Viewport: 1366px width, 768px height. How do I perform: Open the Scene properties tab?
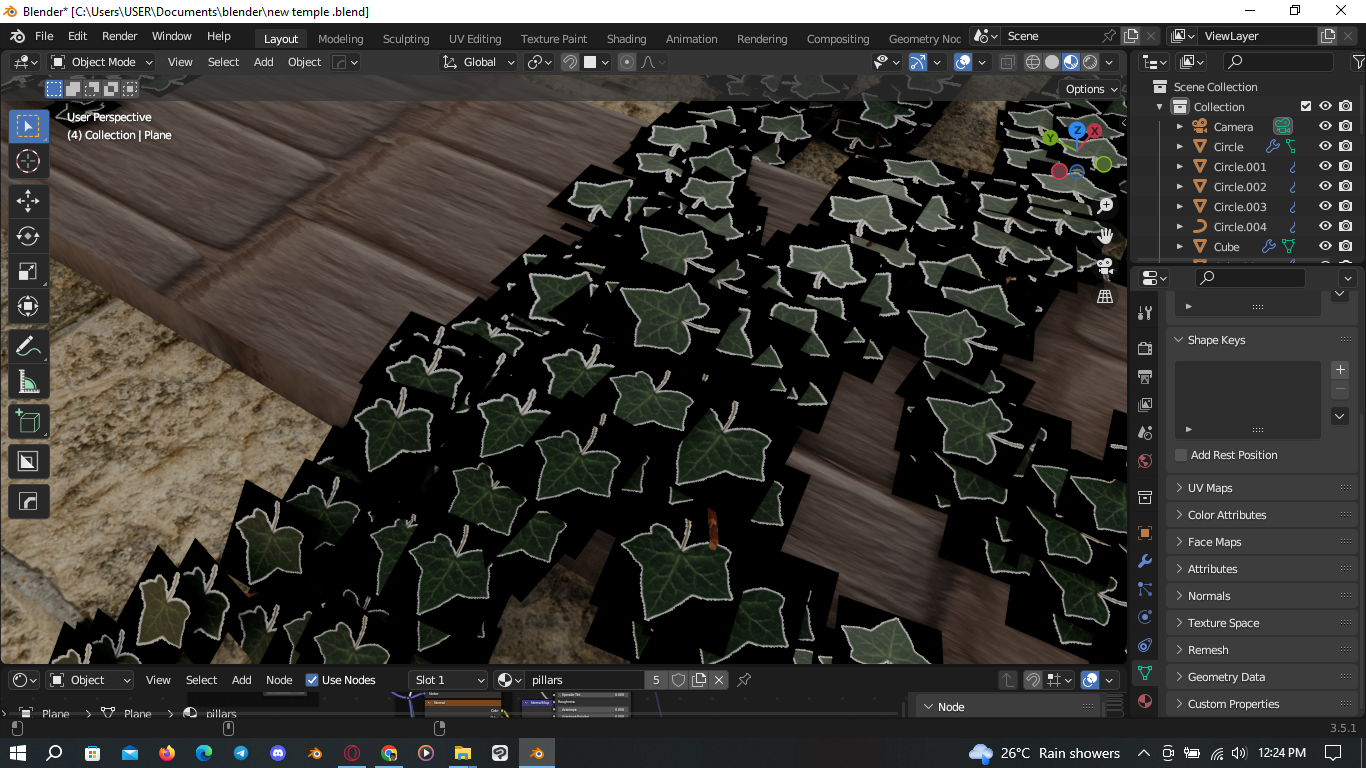[x=1145, y=433]
